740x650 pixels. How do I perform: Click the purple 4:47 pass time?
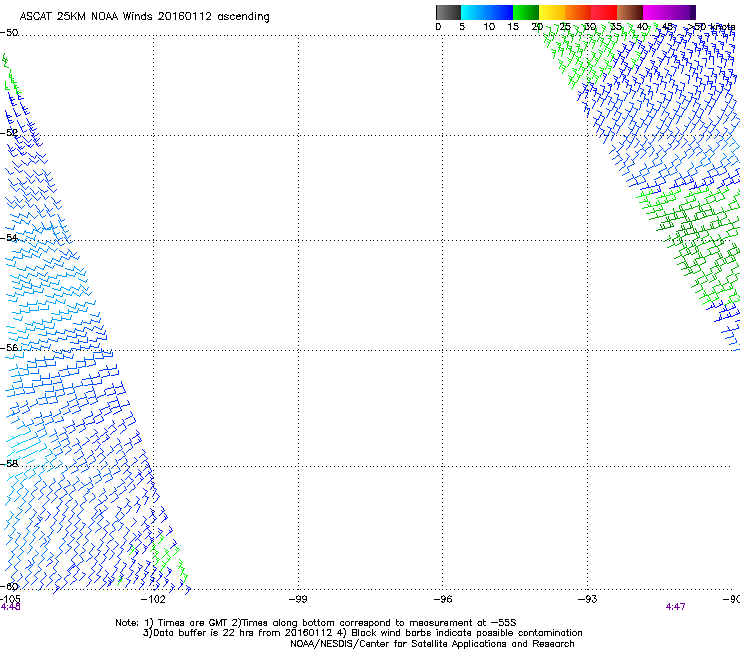pos(675,607)
